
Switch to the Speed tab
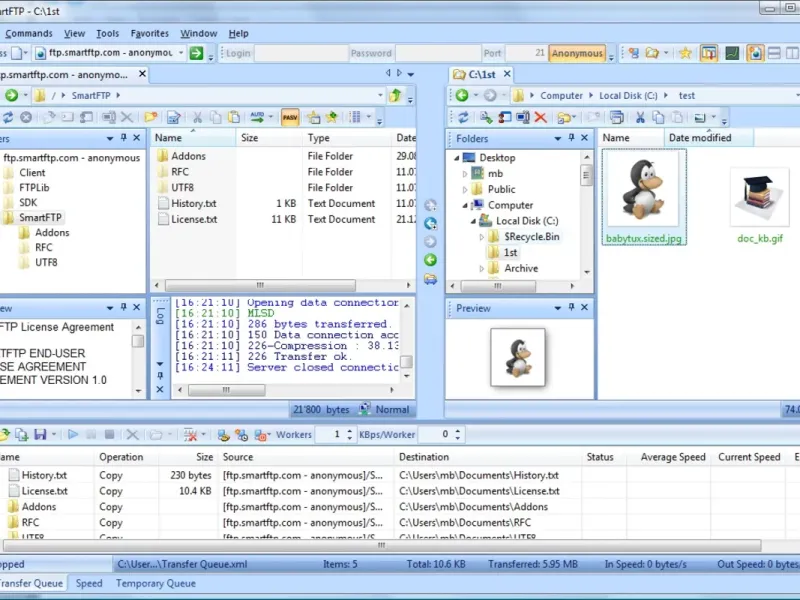(x=89, y=583)
